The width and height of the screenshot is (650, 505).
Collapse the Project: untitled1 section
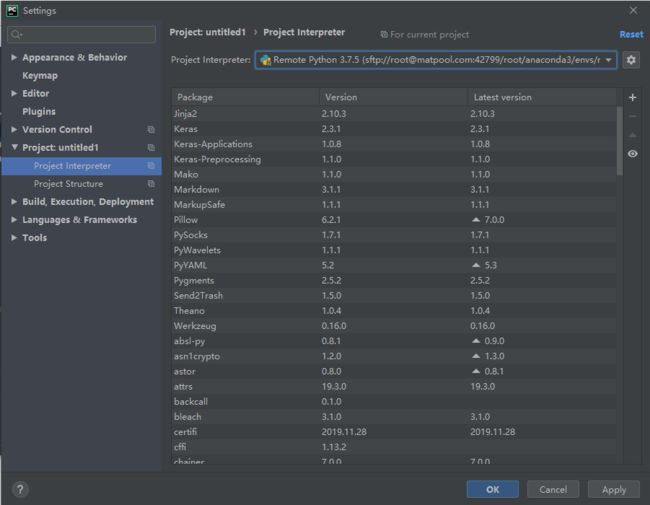point(15,147)
